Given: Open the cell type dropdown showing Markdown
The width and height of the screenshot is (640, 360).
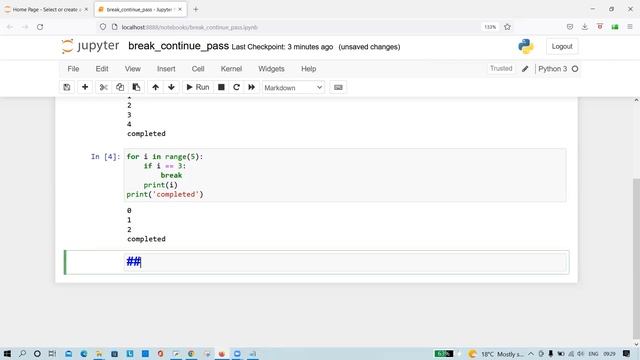Looking at the screenshot, I should (x=293, y=88).
